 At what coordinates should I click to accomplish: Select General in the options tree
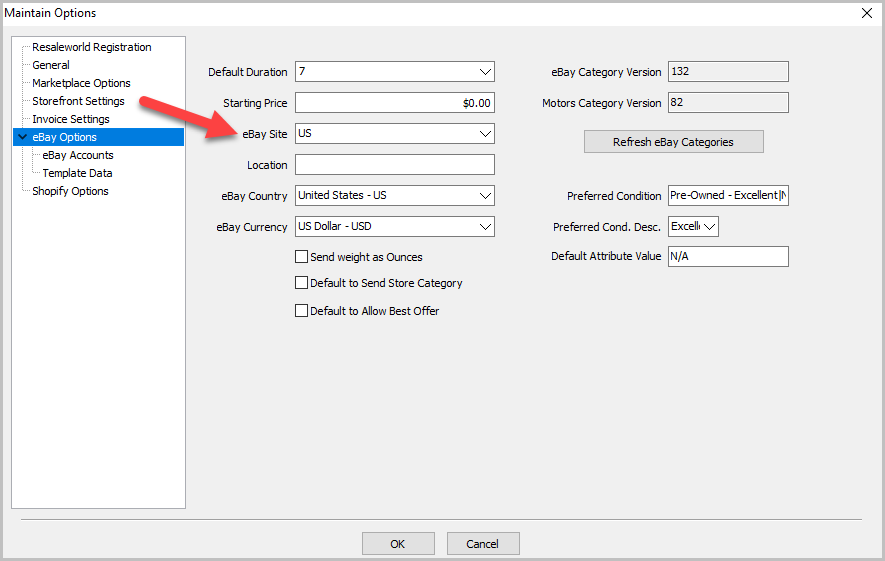tap(51, 65)
